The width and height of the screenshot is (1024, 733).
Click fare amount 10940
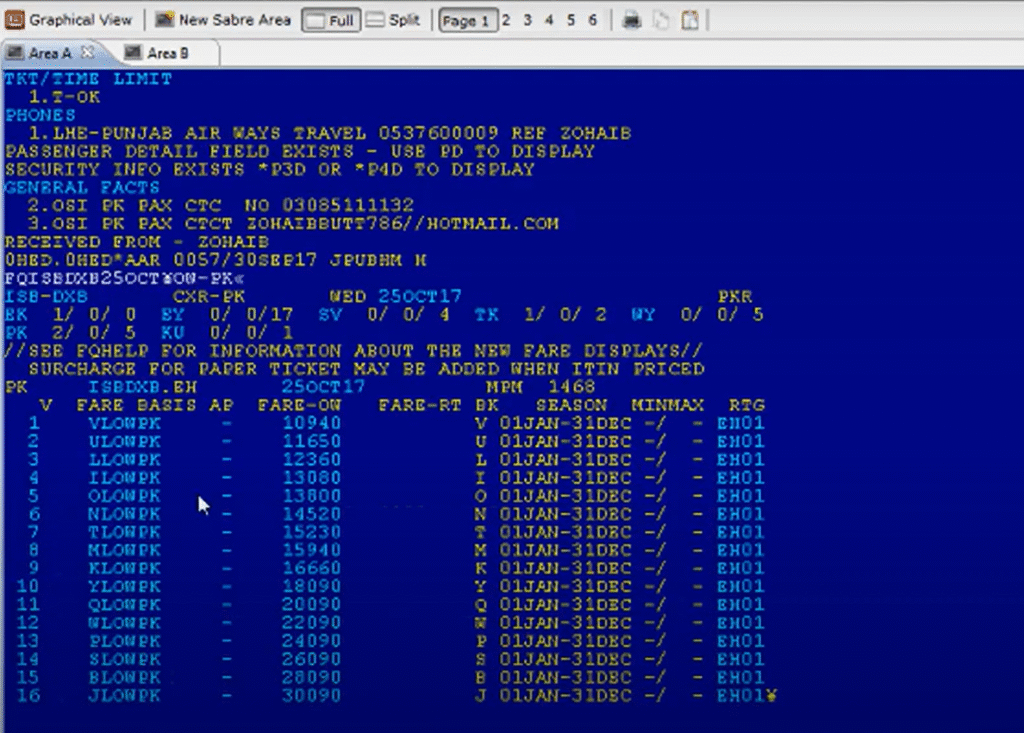312,424
